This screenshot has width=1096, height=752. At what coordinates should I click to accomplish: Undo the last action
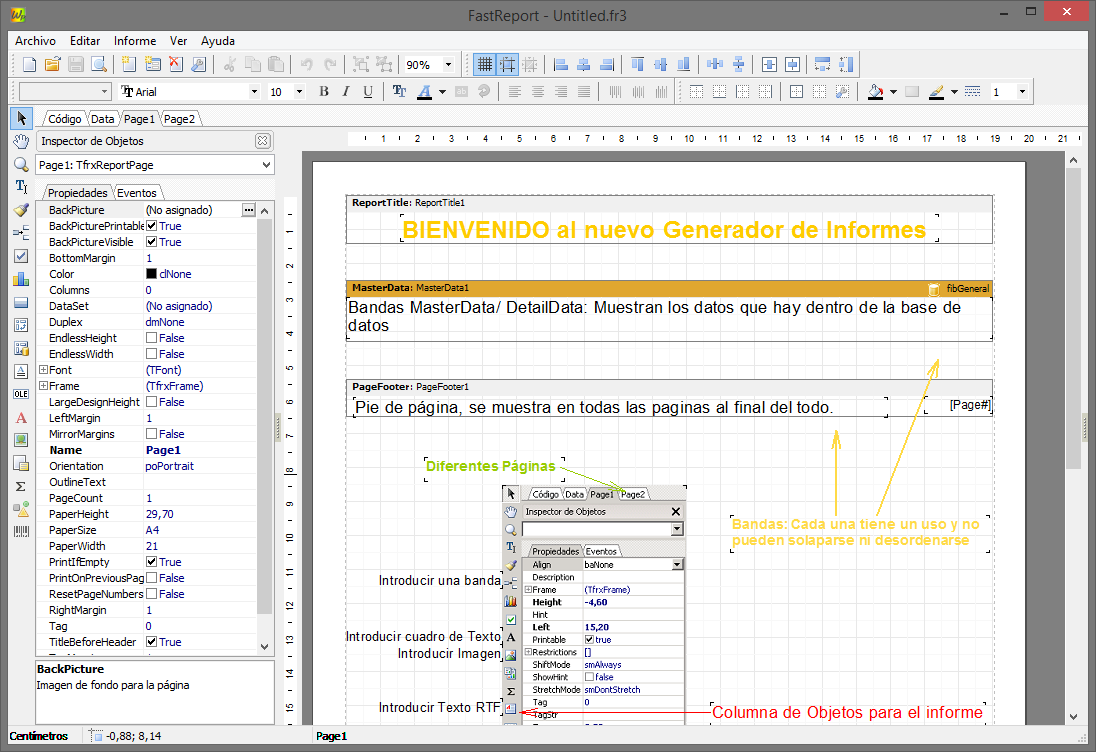[306, 65]
